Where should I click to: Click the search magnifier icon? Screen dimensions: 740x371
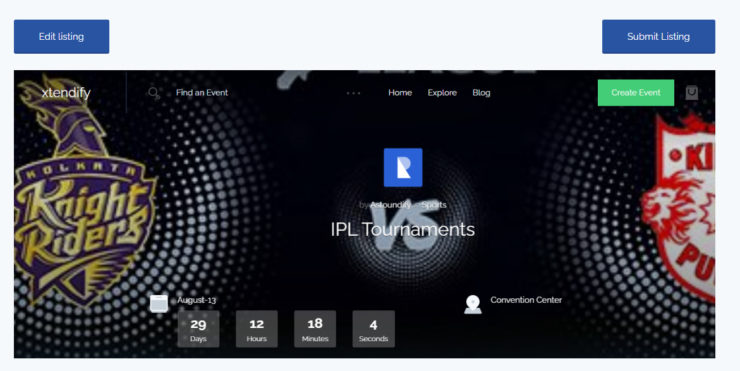(x=154, y=93)
